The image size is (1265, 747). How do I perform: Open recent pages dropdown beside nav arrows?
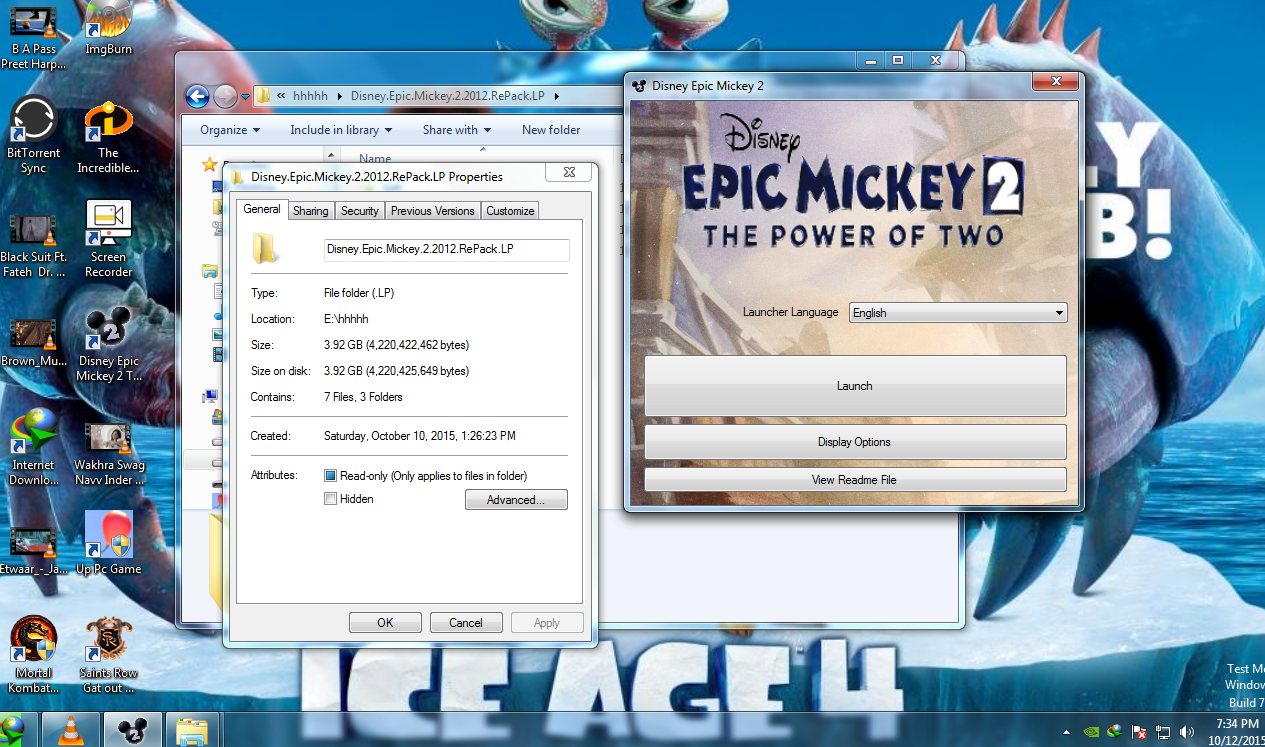click(x=244, y=96)
